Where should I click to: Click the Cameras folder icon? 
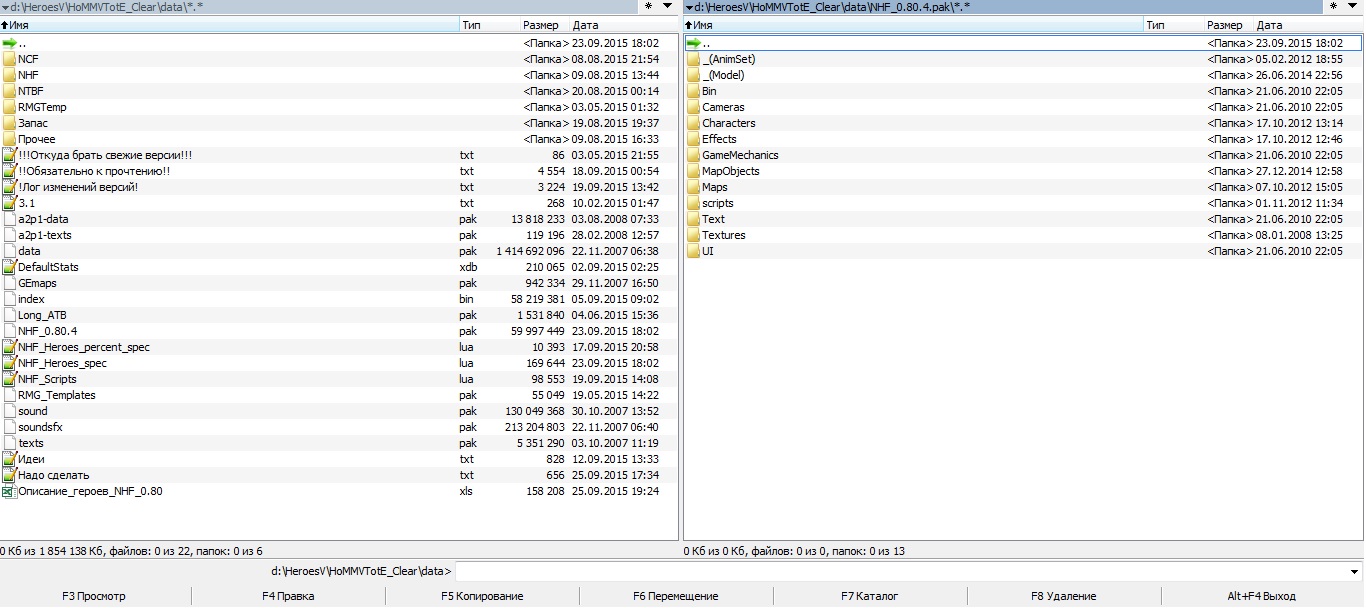pyautogui.click(x=694, y=107)
